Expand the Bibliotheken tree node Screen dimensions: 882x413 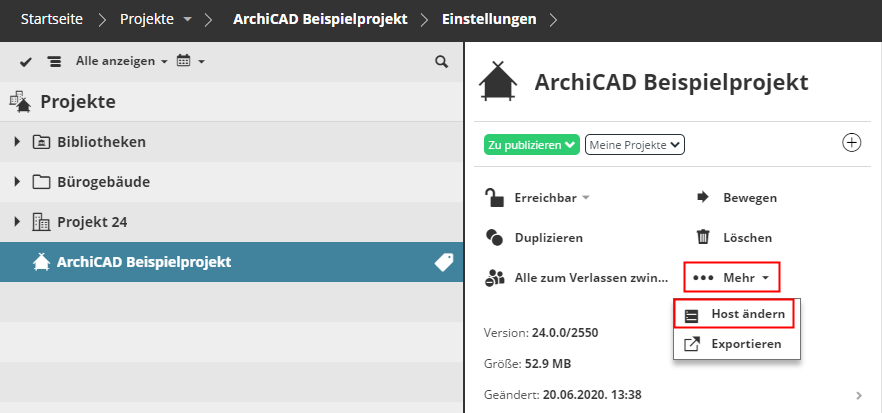pos(17,142)
